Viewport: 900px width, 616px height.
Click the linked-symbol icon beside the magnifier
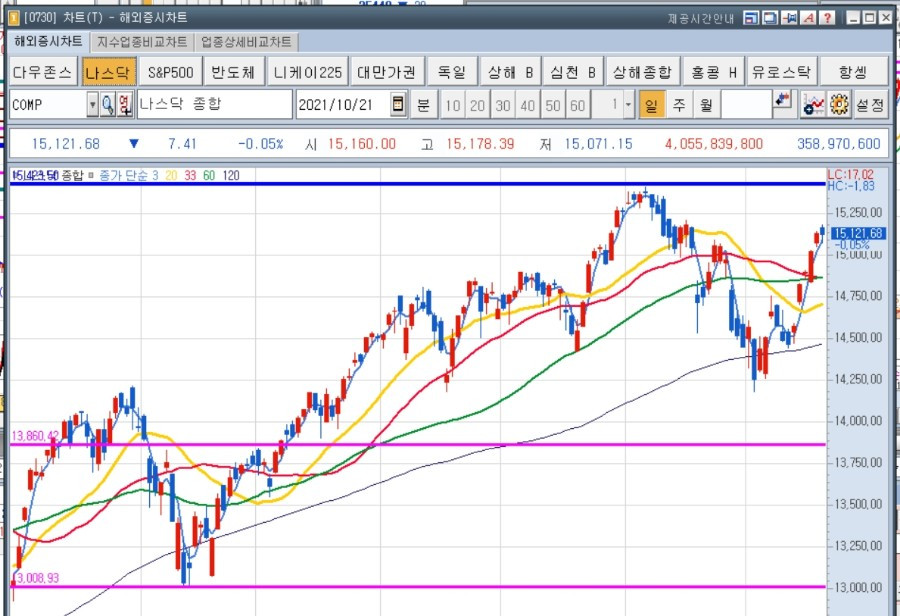[x=125, y=104]
